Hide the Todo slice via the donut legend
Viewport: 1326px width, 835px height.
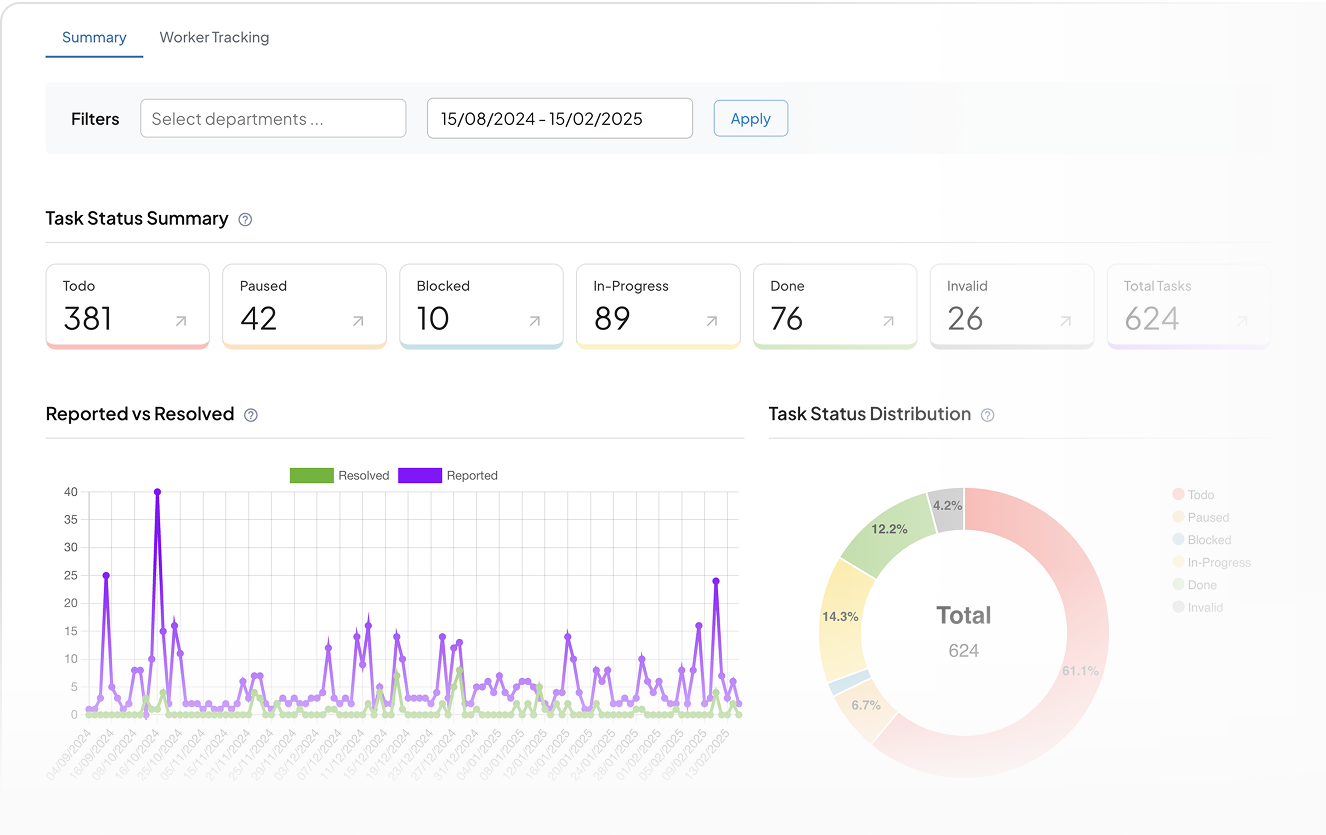[x=1195, y=494]
